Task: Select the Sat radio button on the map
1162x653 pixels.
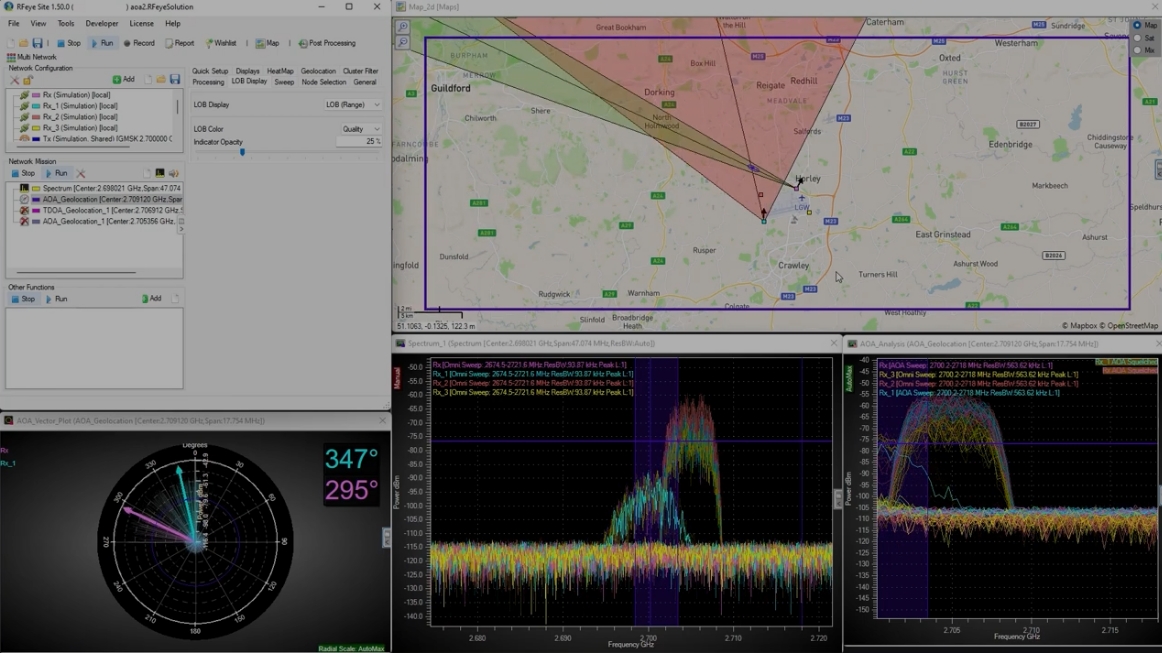Action: pyautogui.click(x=1137, y=38)
